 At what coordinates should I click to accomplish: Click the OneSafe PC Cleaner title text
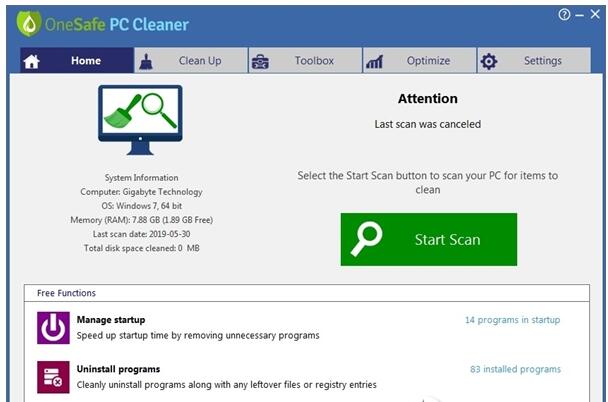click(x=117, y=24)
